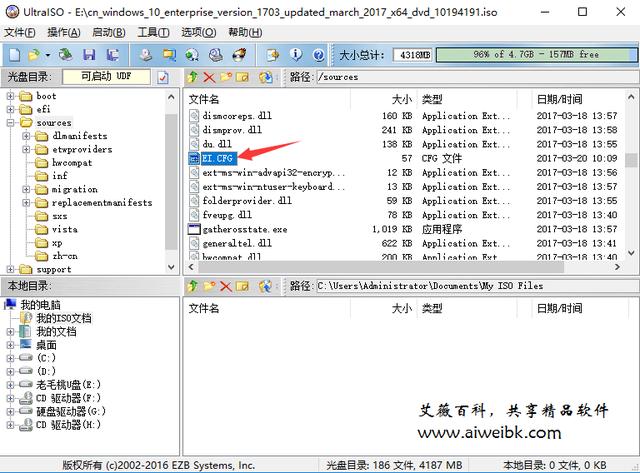Click the Open CD/DVD toolbar icon
The image size is (640, 473).
click(65, 54)
